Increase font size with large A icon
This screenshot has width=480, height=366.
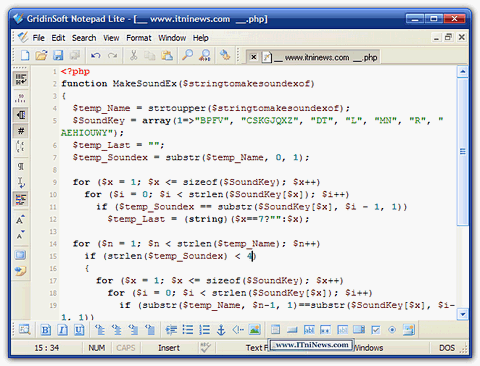click(21, 220)
